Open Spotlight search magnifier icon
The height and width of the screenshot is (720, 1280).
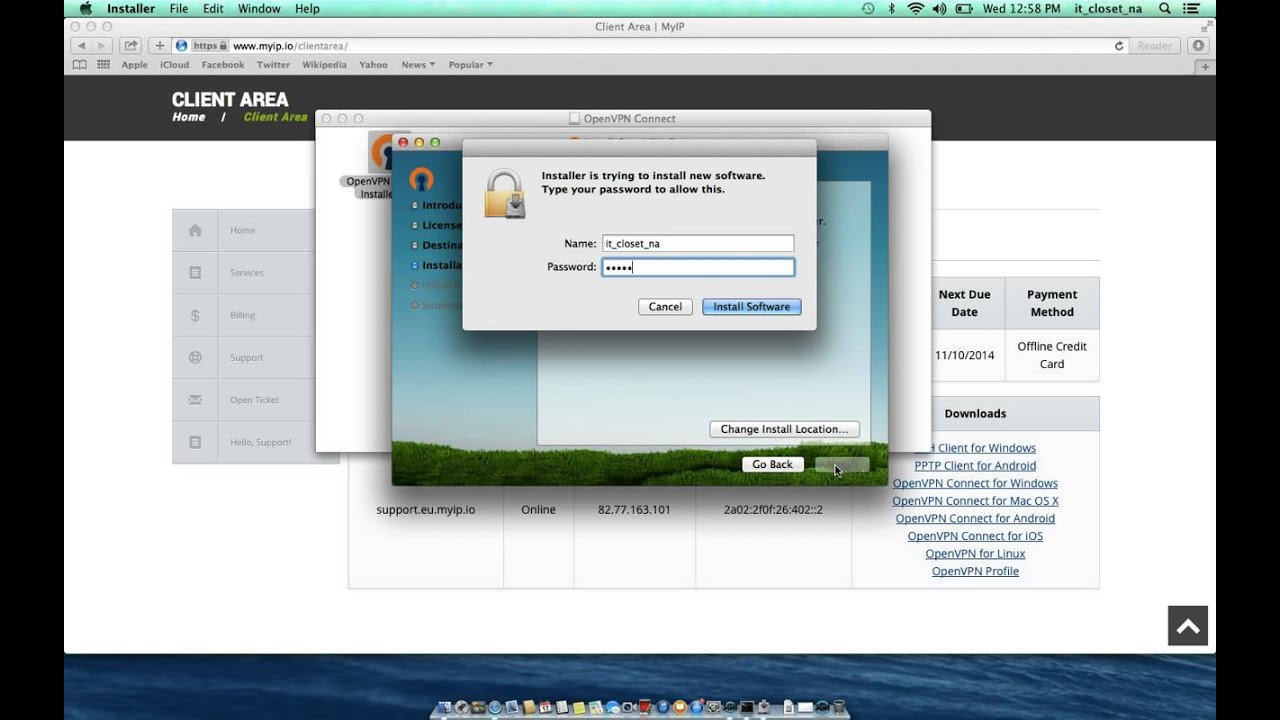[1165, 8]
